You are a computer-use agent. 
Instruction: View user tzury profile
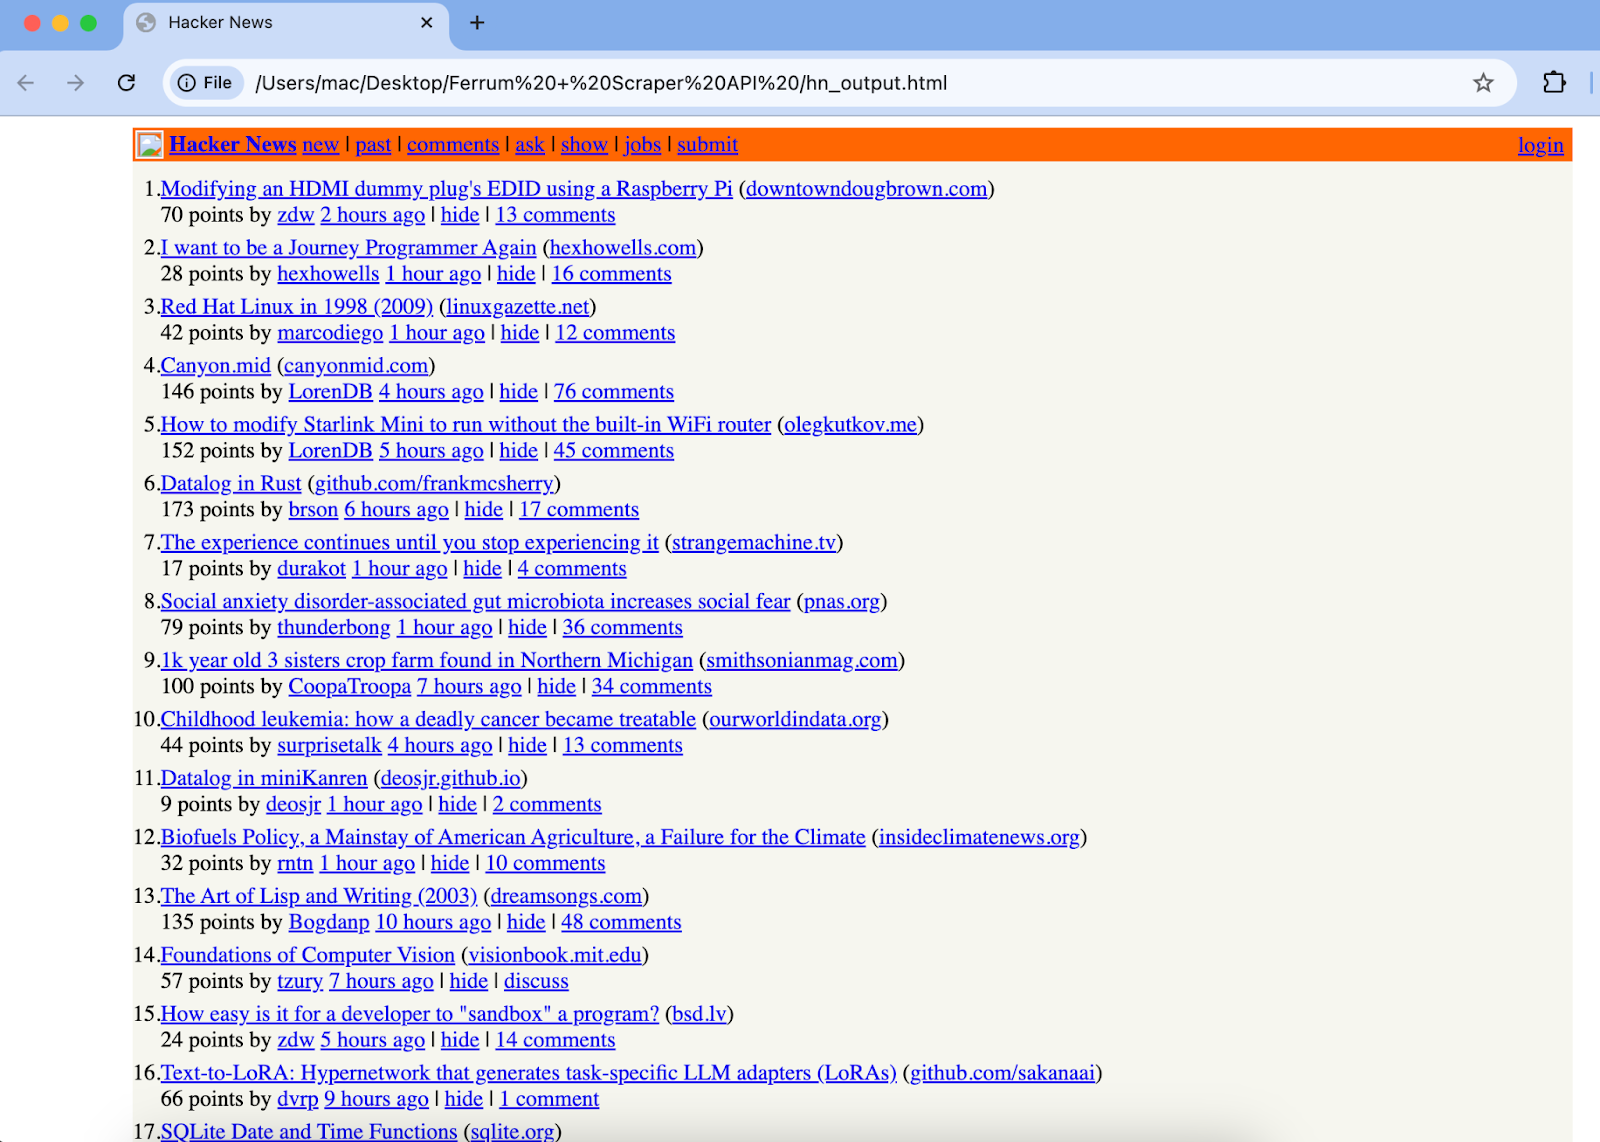[300, 981]
